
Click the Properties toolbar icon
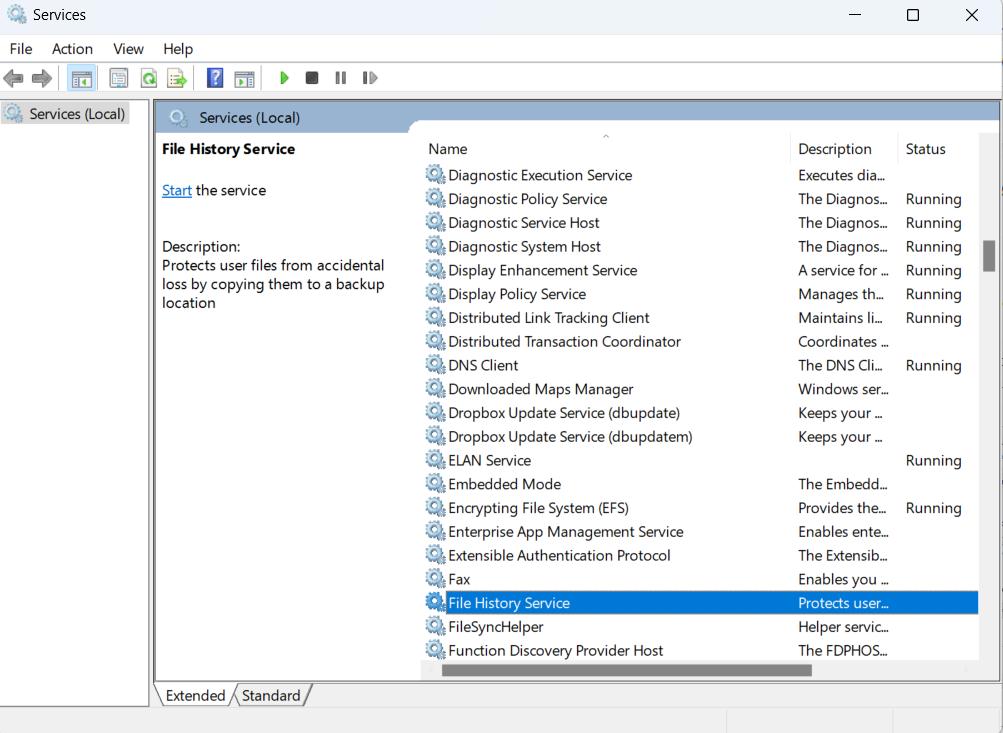point(119,78)
